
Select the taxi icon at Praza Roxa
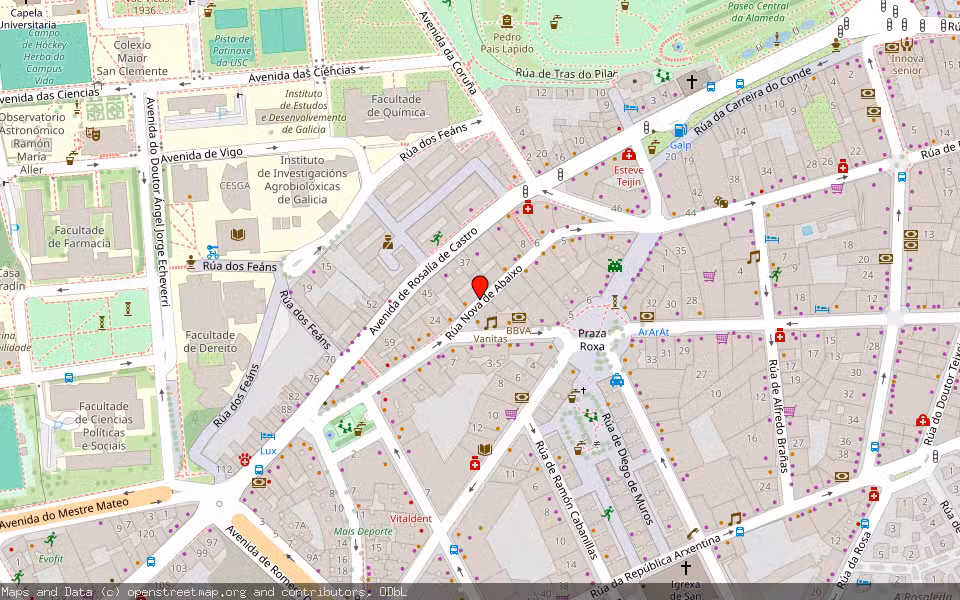[617, 380]
